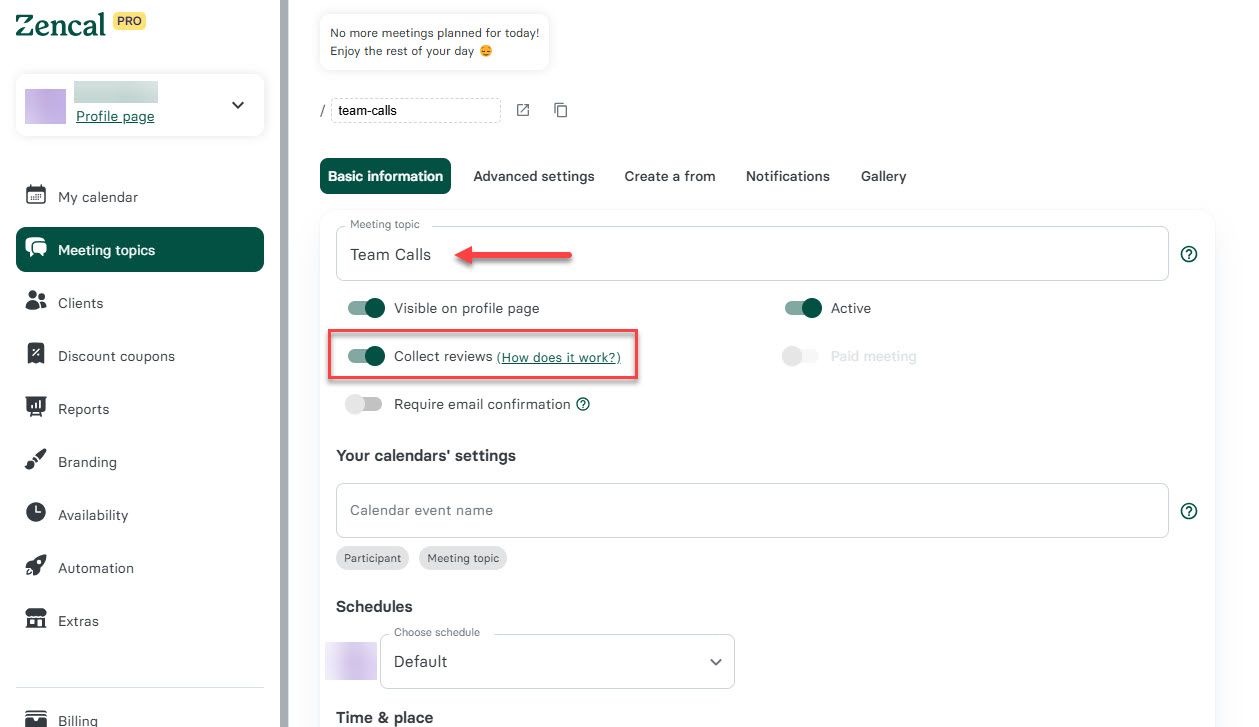Click the Branding paintbrush icon
This screenshot has height=727, width=1259.
[x=36, y=461]
